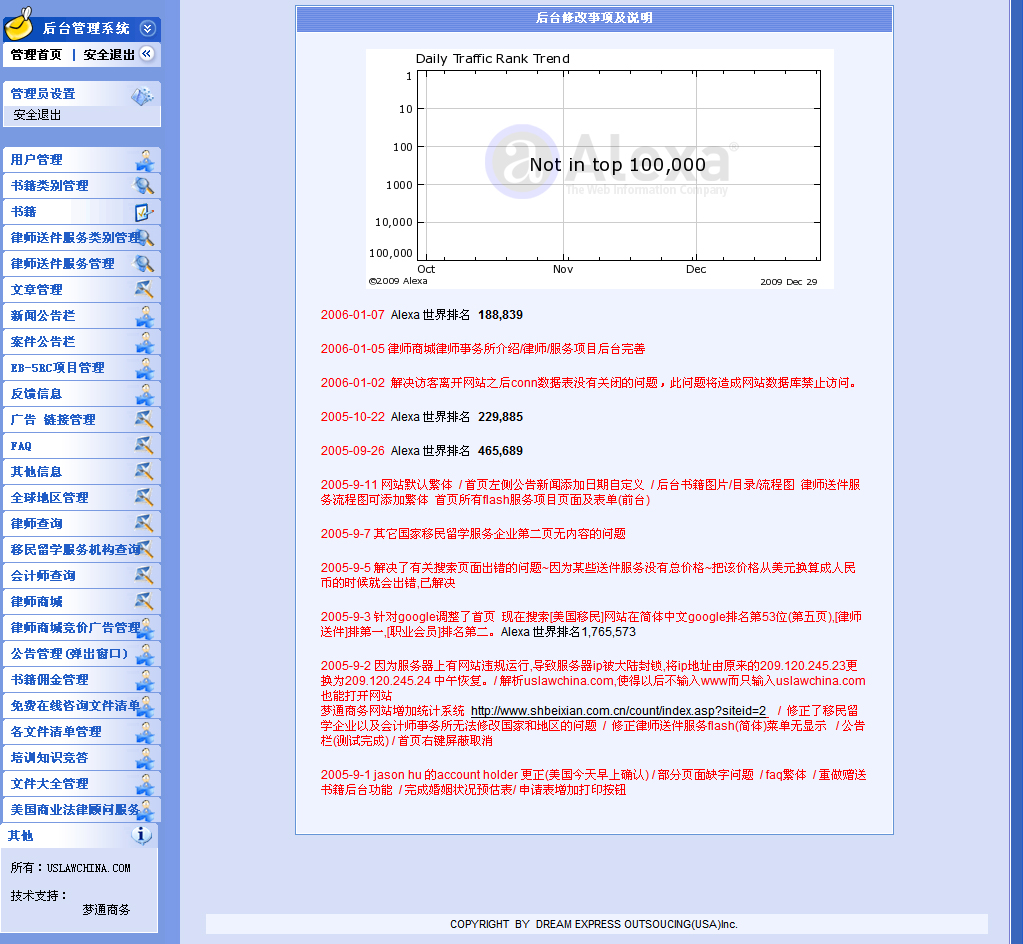Click the magnifier icon beside 书籍类别管理

[x=144, y=186]
